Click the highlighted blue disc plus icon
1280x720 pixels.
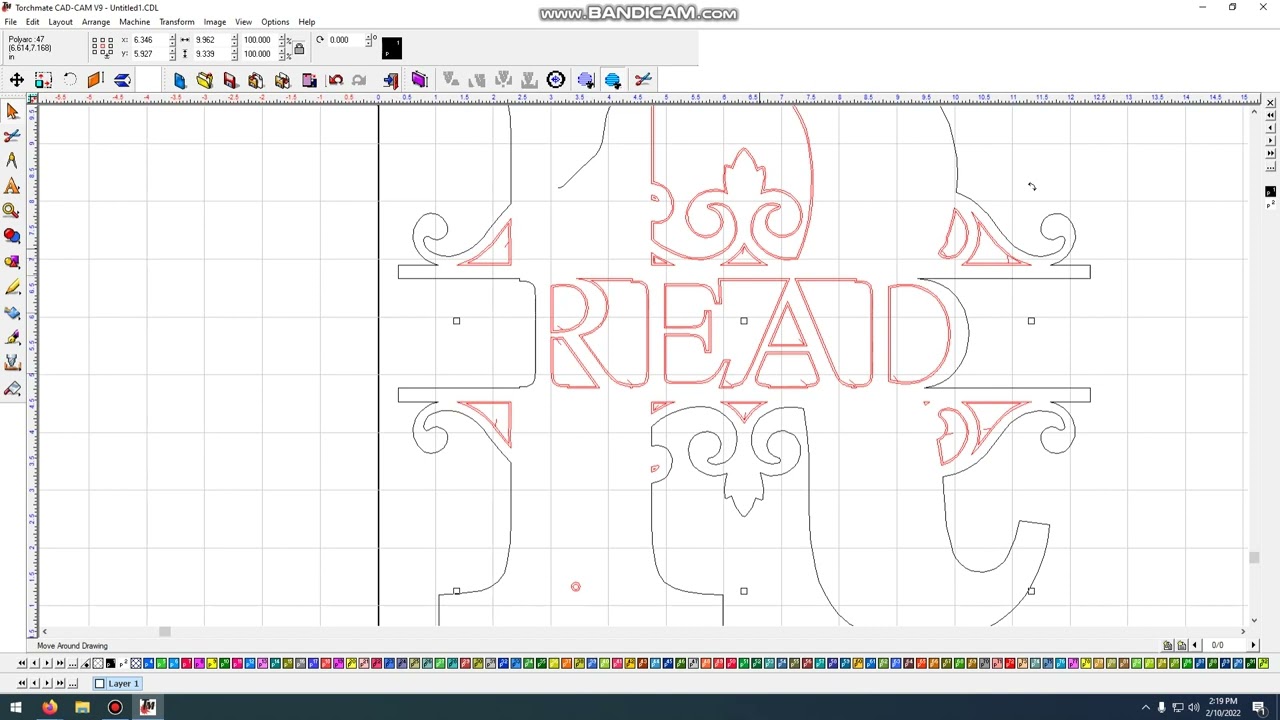[612, 80]
